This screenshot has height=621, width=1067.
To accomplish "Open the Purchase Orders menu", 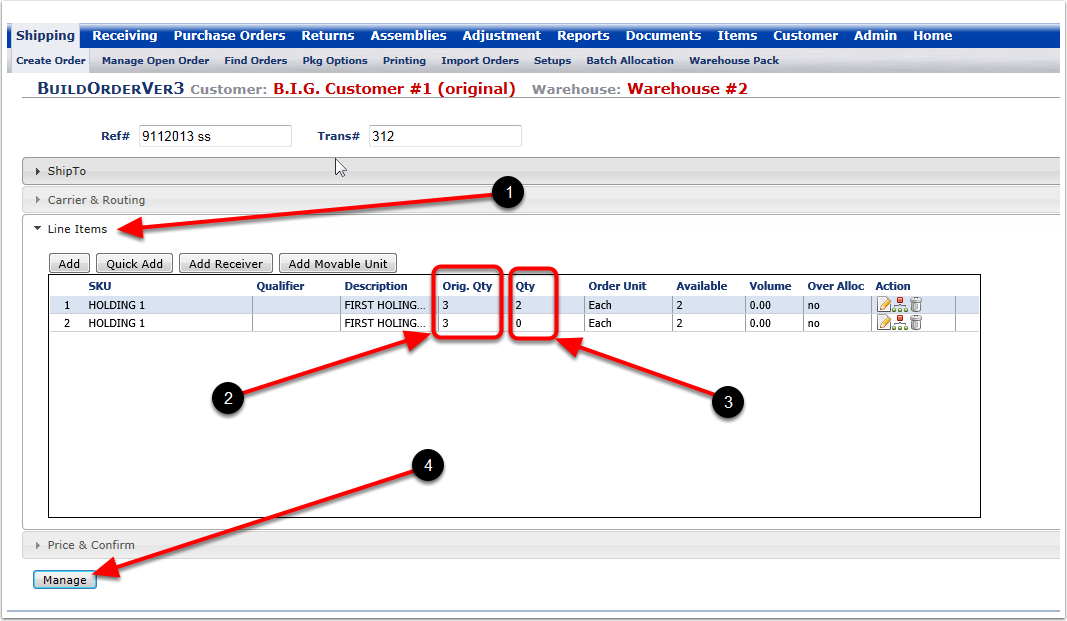I will pos(229,35).
